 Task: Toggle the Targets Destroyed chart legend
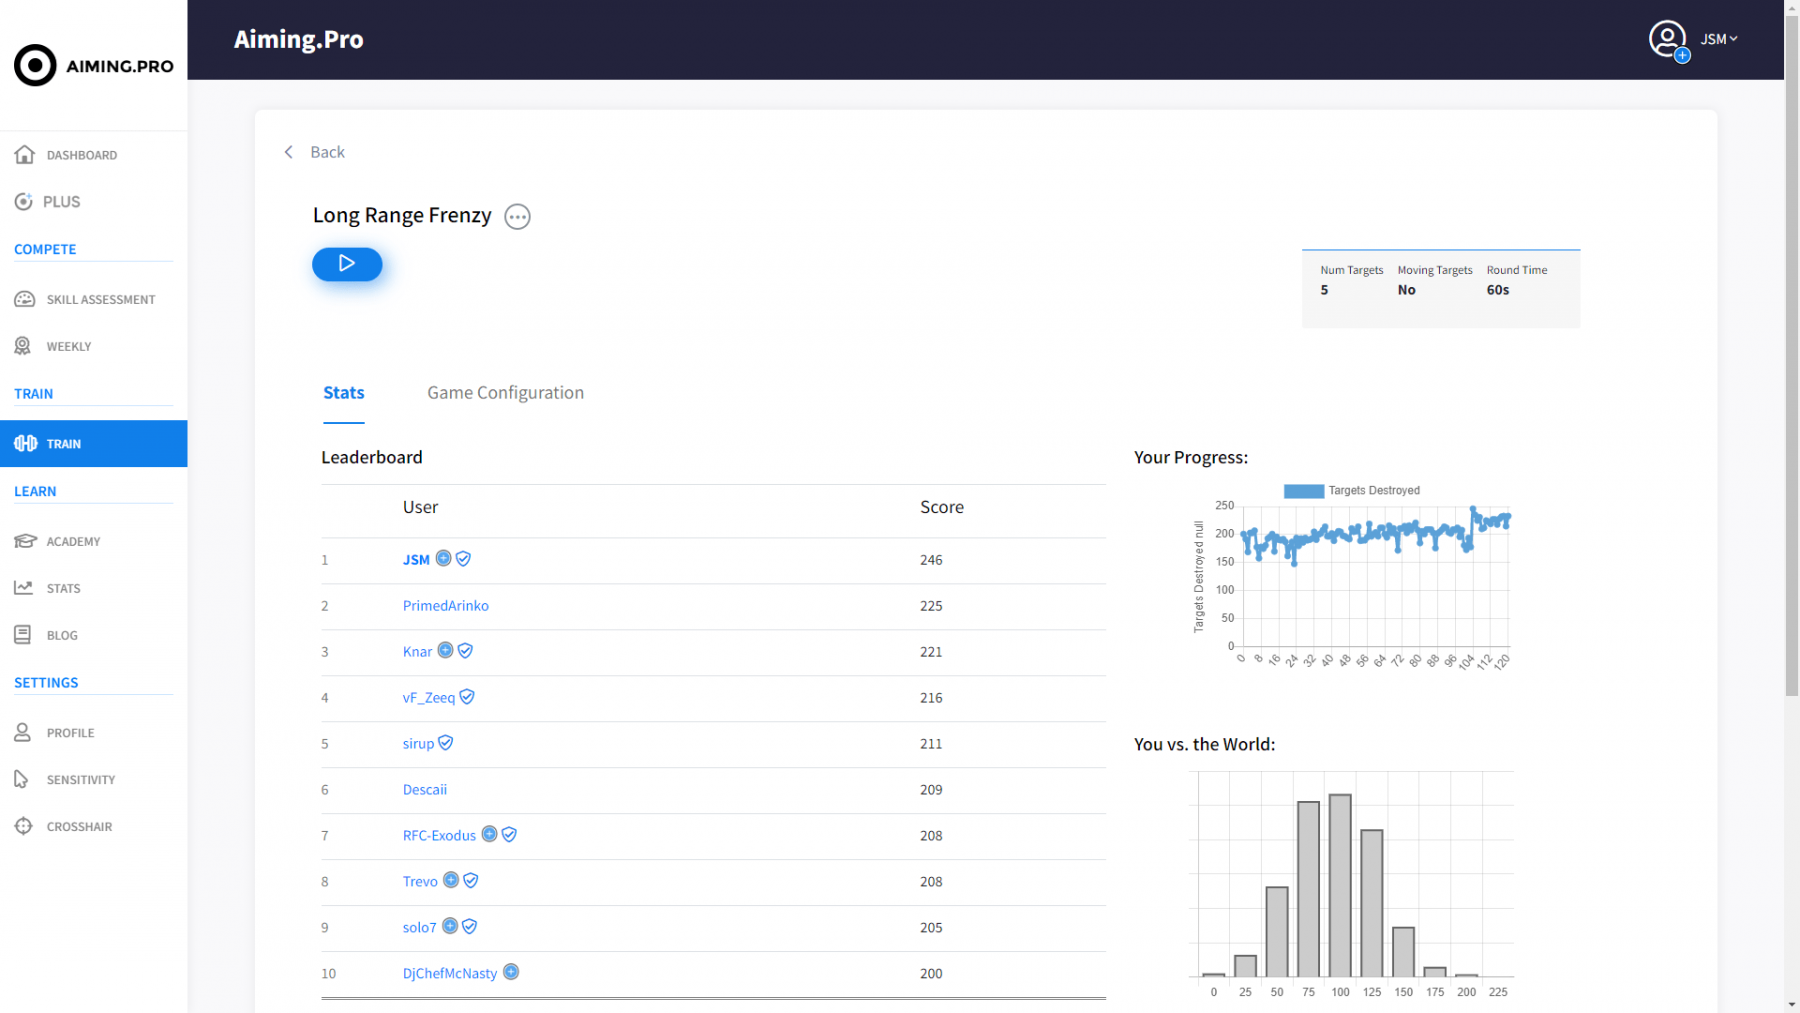1303,491
